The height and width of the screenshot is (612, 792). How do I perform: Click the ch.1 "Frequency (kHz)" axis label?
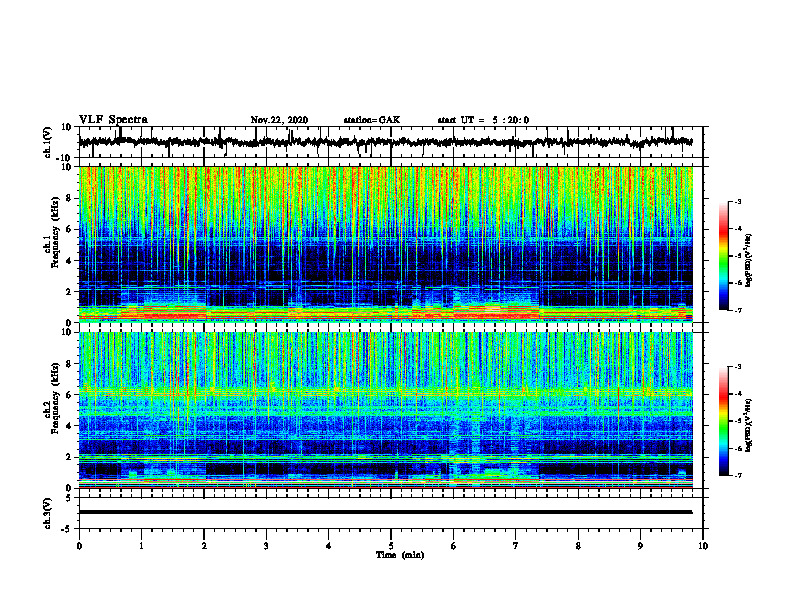pyautogui.click(x=56, y=232)
